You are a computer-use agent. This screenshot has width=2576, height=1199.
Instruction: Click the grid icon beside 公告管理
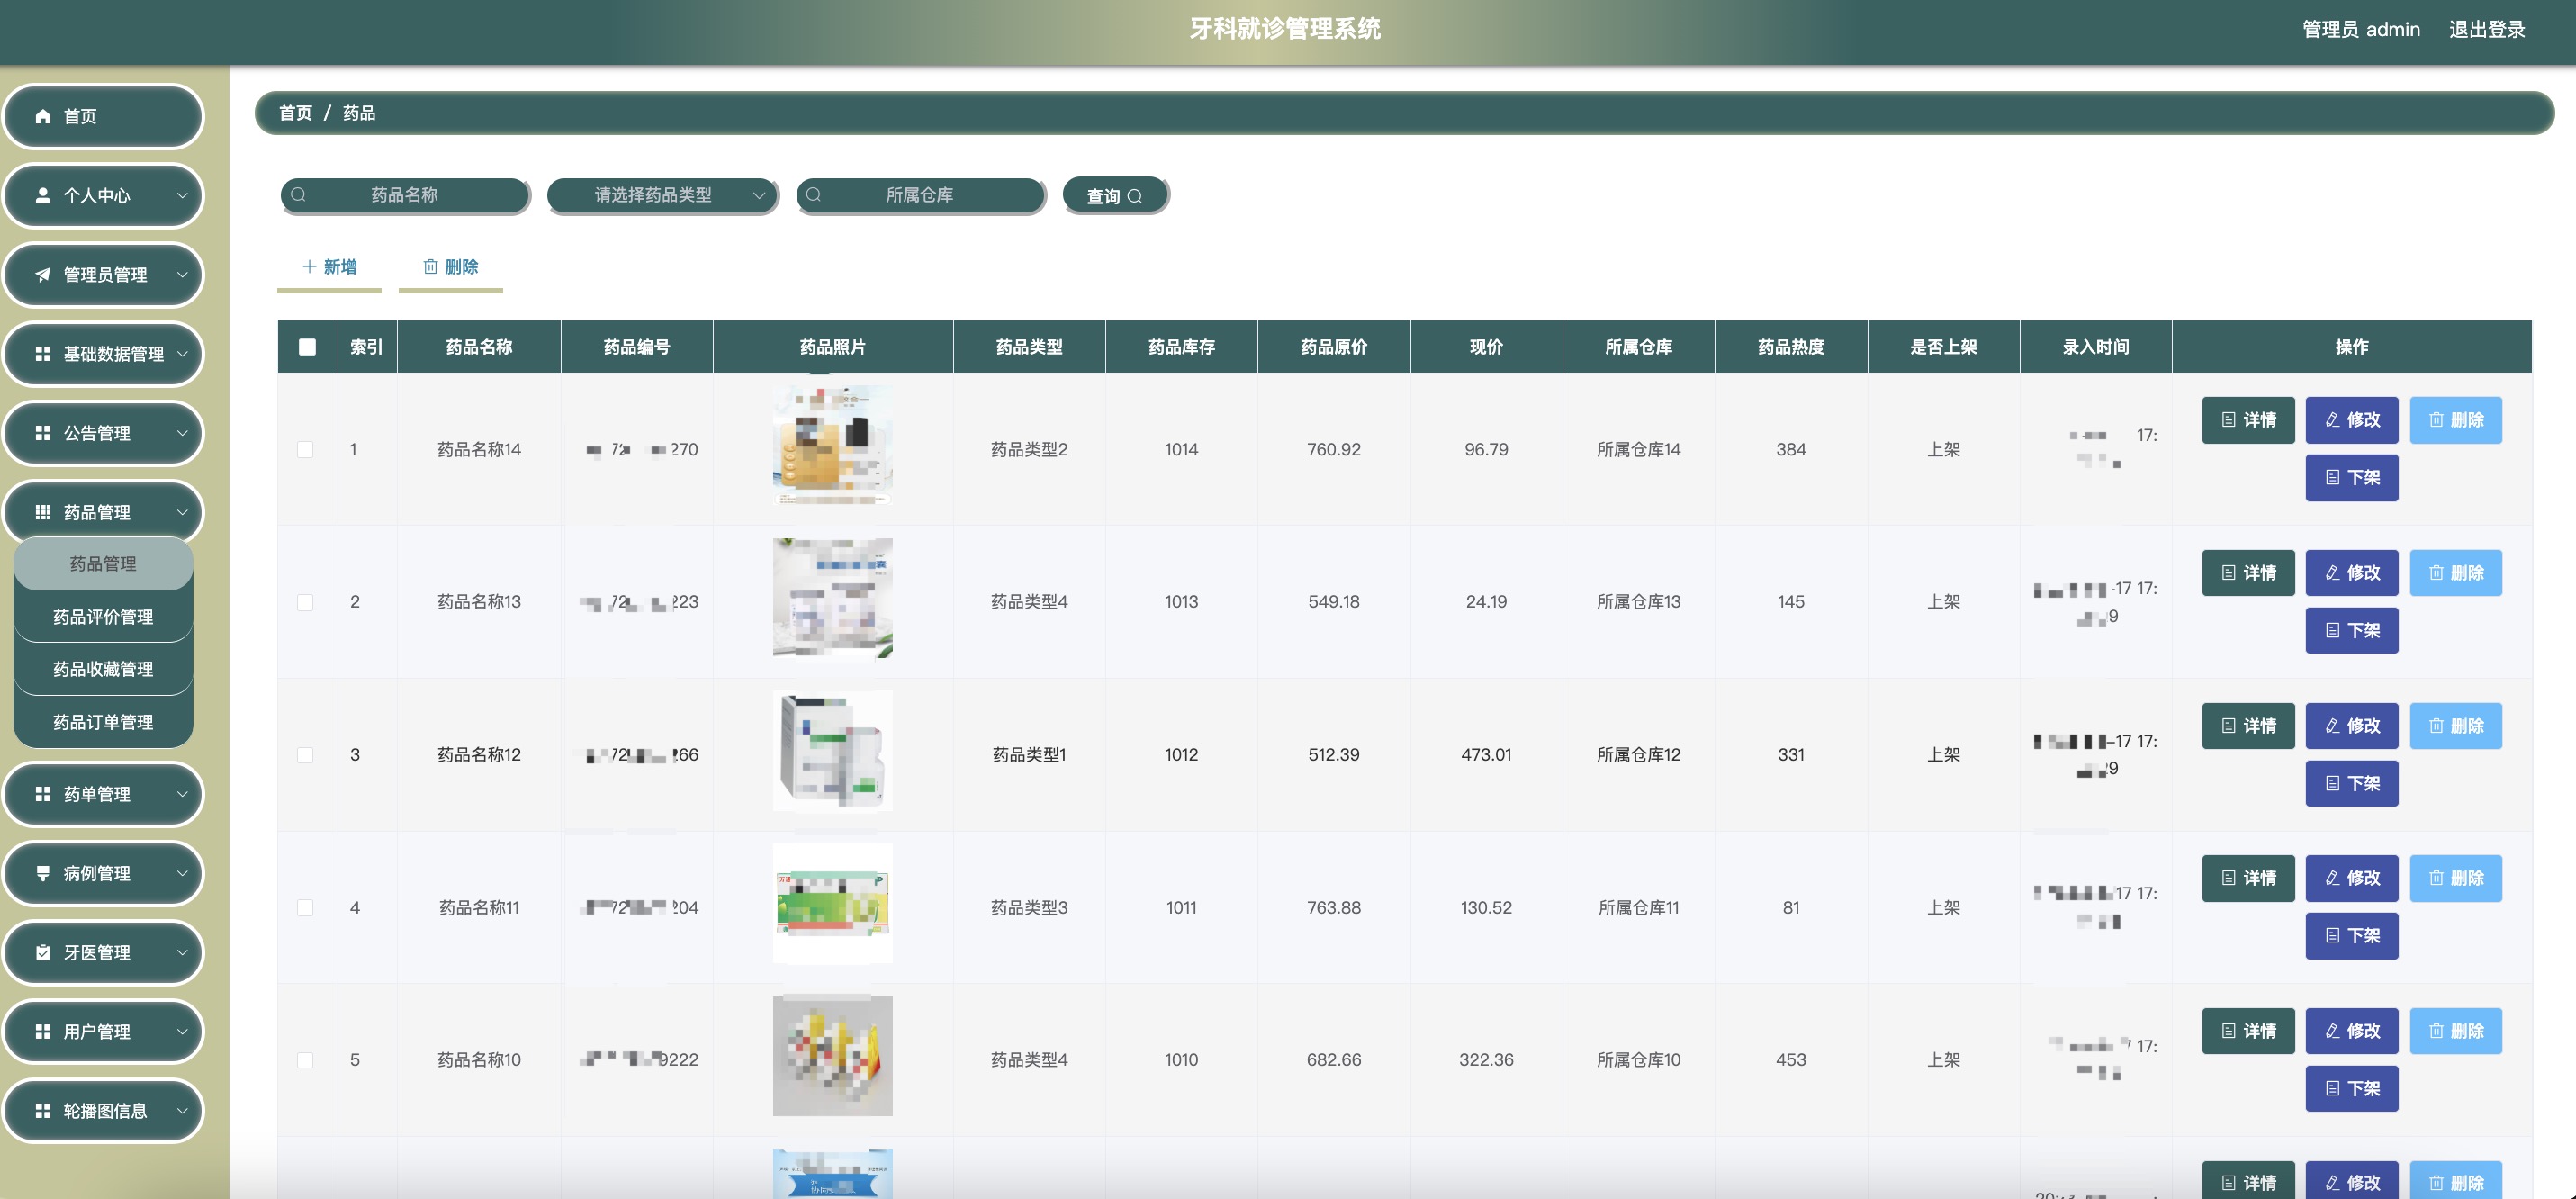pyautogui.click(x=43, y=433)
